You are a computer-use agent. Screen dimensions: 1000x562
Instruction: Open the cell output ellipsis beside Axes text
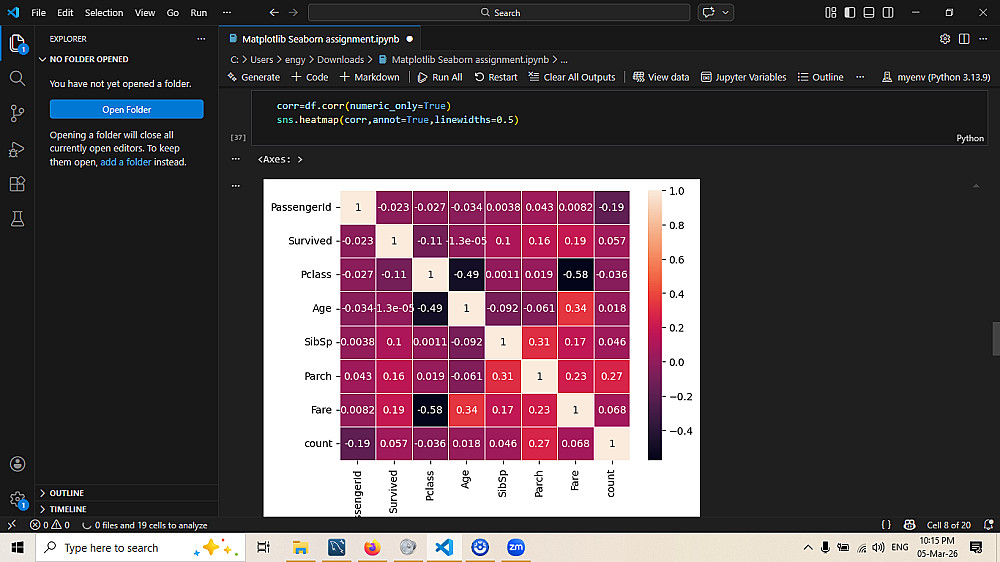[x=236, y=159]
